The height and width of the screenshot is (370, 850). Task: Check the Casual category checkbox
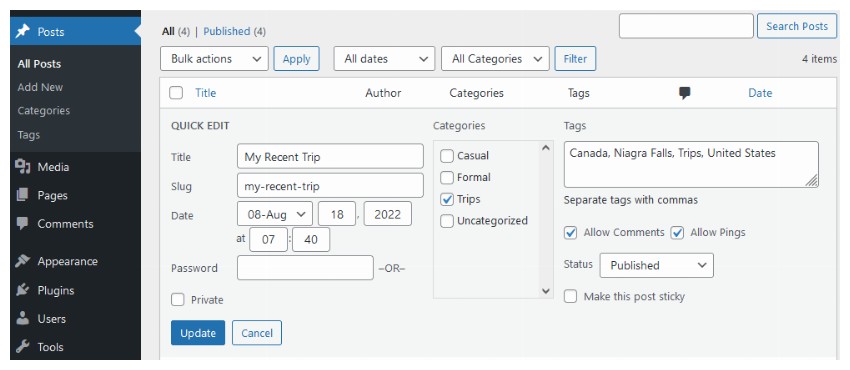point(447,156)
